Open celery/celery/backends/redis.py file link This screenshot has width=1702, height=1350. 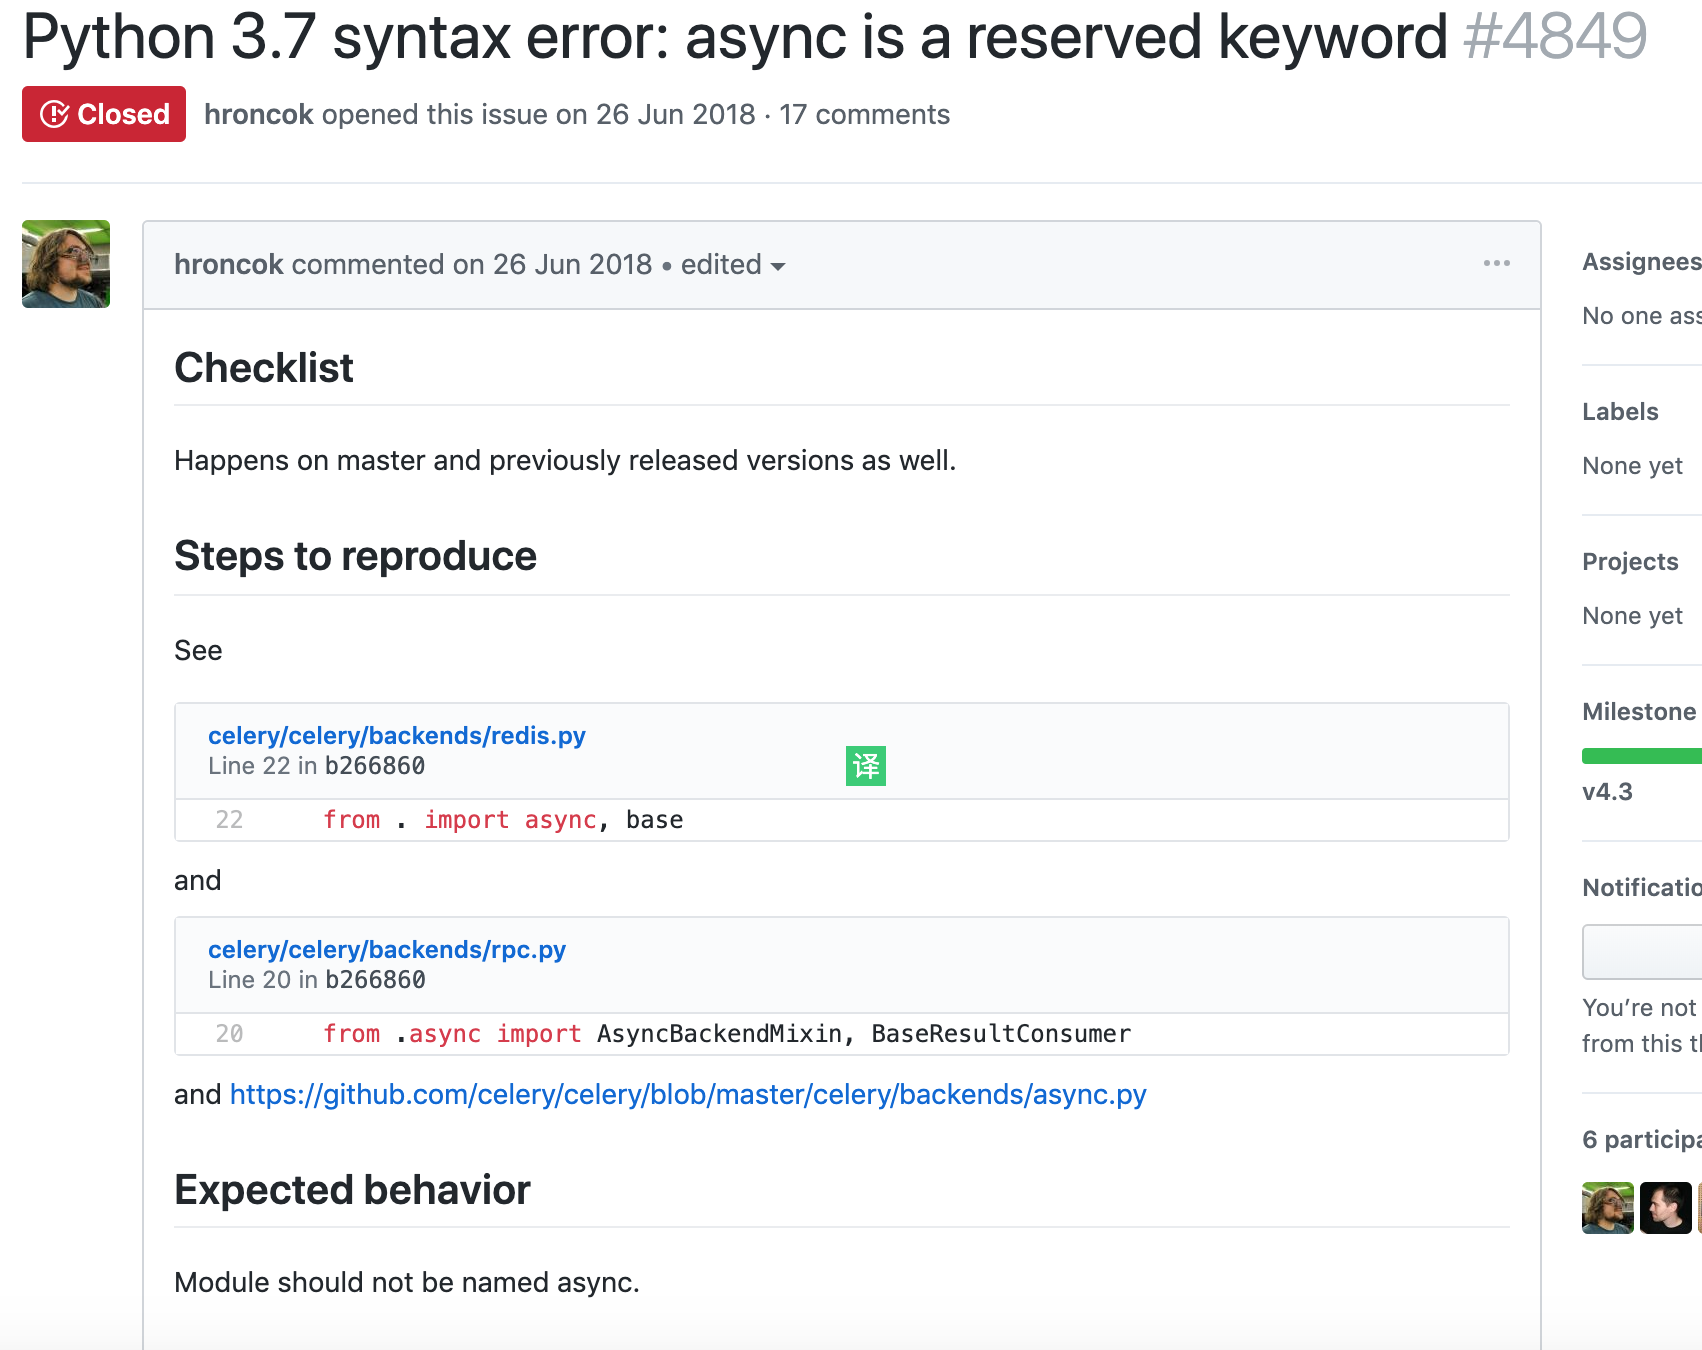pos(397,735)
